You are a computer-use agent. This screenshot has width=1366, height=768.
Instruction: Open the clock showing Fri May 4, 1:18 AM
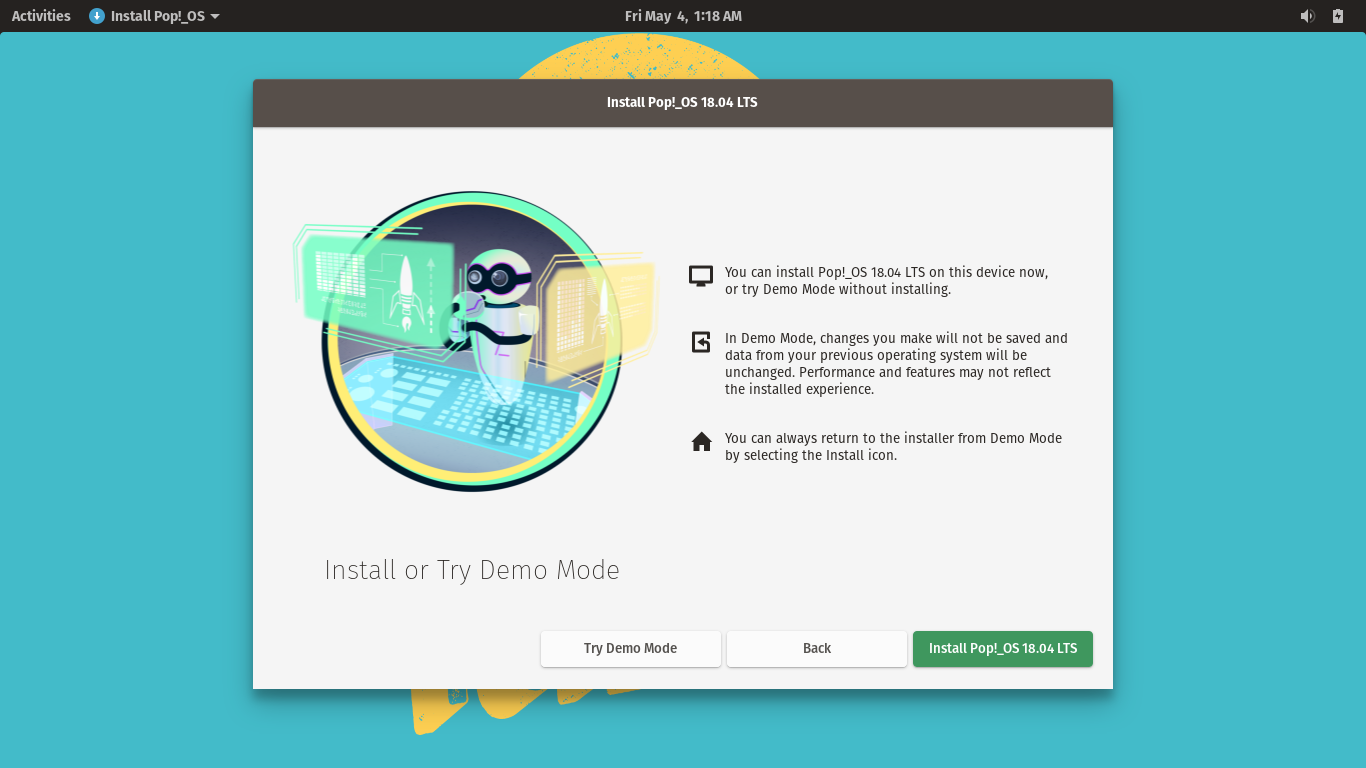(683, 16)
